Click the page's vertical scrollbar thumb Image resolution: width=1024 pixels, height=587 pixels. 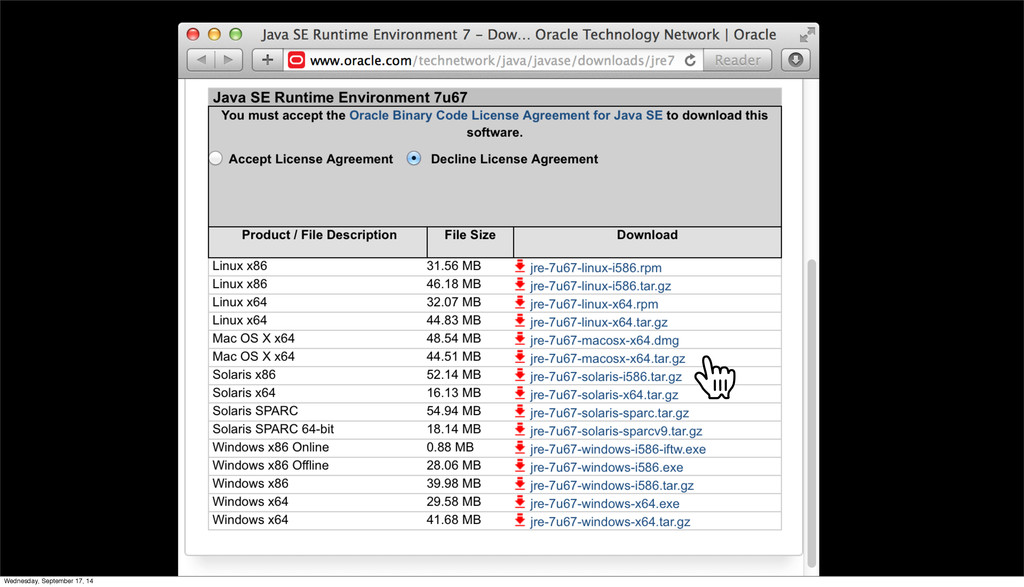(812, 400)
